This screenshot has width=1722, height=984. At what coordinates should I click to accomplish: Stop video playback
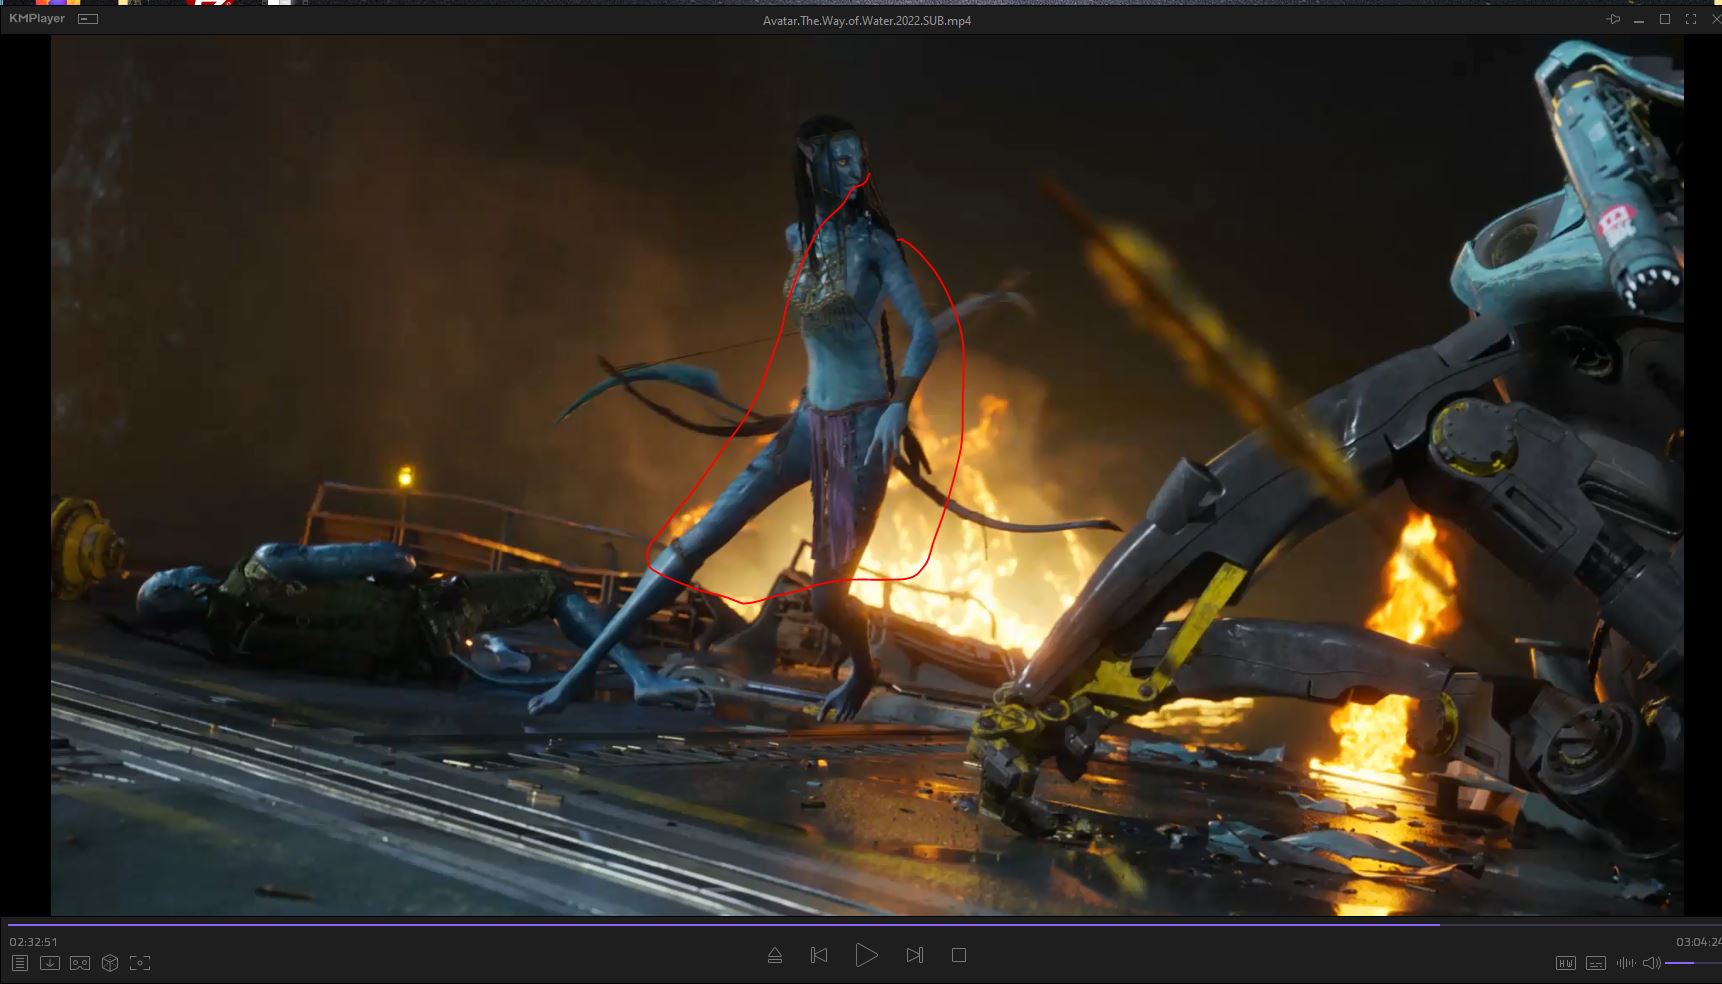(x=958, y=956)
